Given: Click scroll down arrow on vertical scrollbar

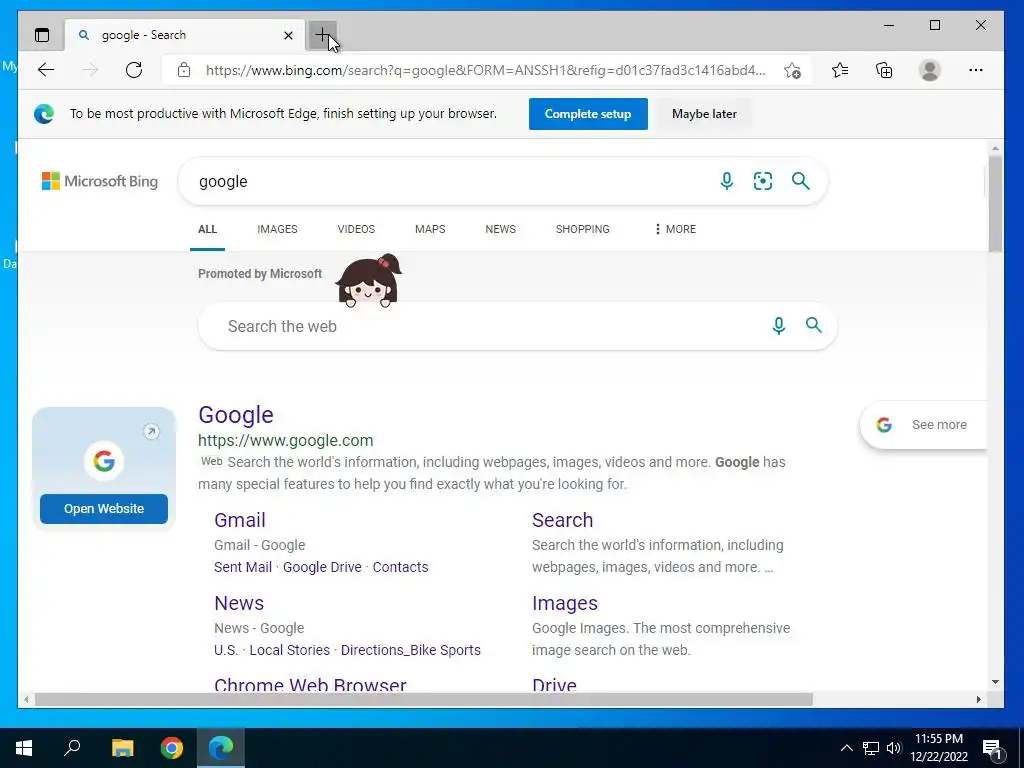Looking at the screenshot, I should 995,682.
